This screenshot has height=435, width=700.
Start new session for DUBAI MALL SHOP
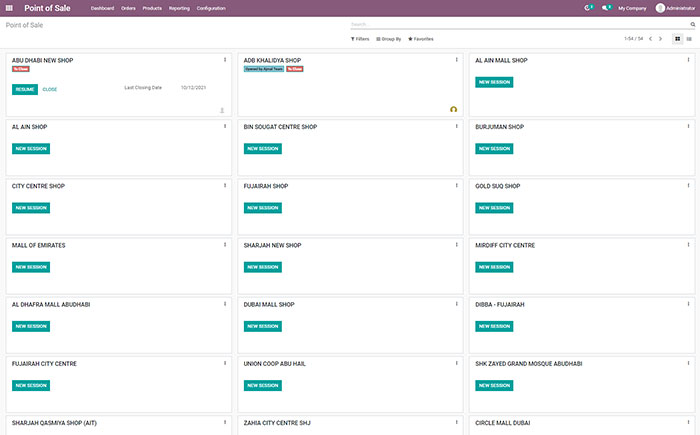[x=262, y=326]
